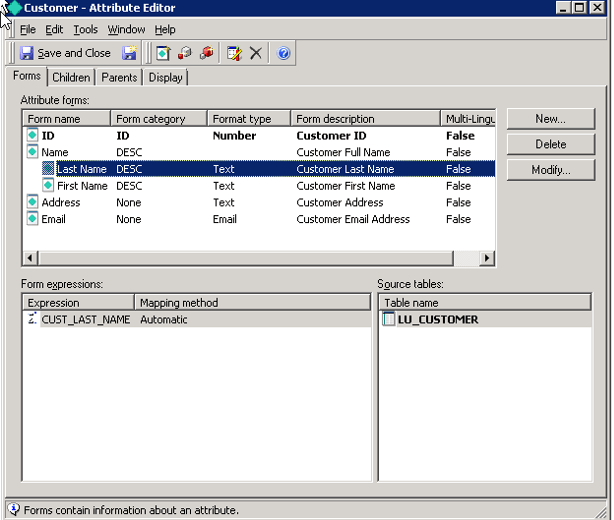Select the Email form row

(53, 219)
